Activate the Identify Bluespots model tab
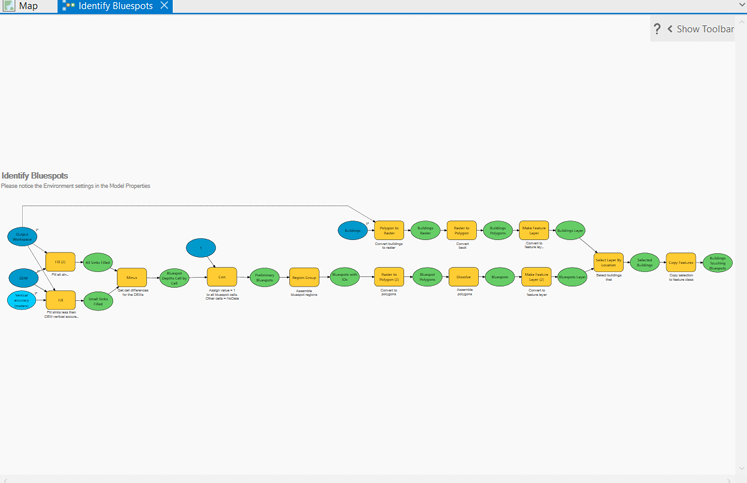The width and height of the screenshot is (747, 483). point(115,6)
